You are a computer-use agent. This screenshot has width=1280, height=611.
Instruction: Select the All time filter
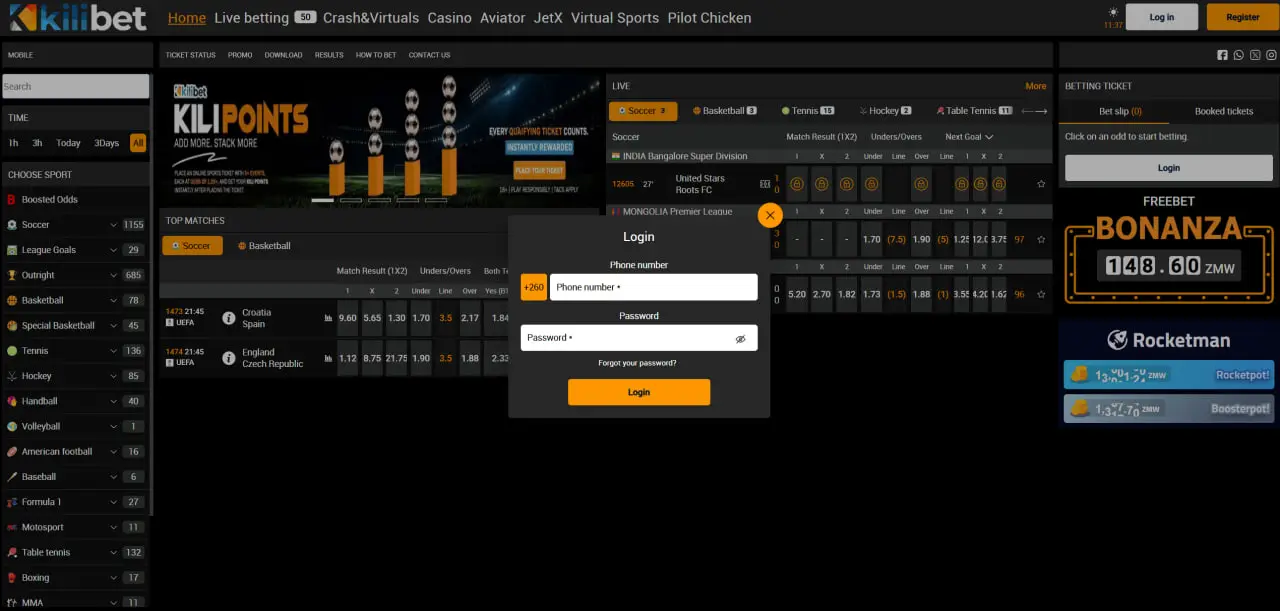click(137, 143)
